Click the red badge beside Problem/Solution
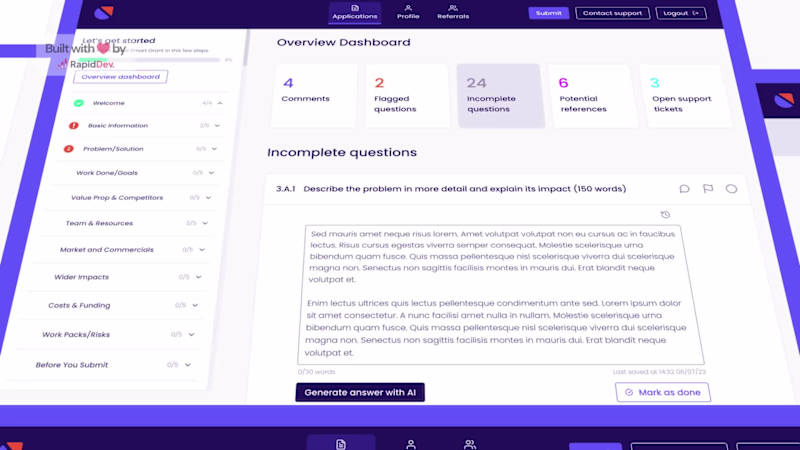800x450 pixels. pyautogui.click(x=68, y=149)
